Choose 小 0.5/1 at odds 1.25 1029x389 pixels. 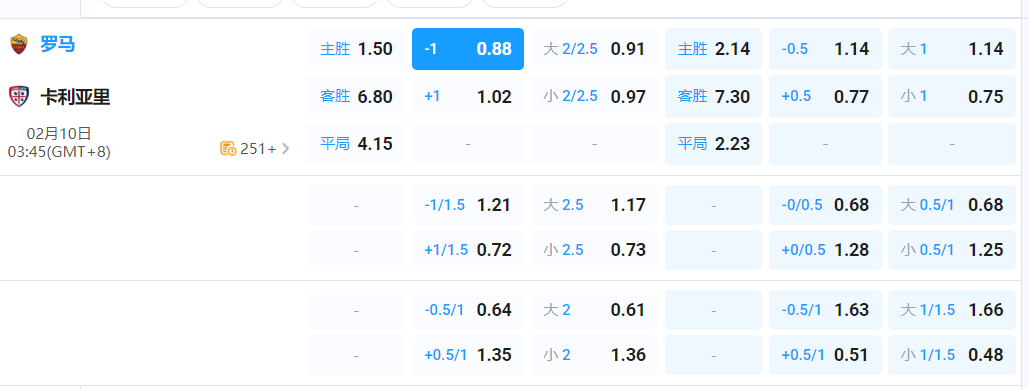point(952,249)
